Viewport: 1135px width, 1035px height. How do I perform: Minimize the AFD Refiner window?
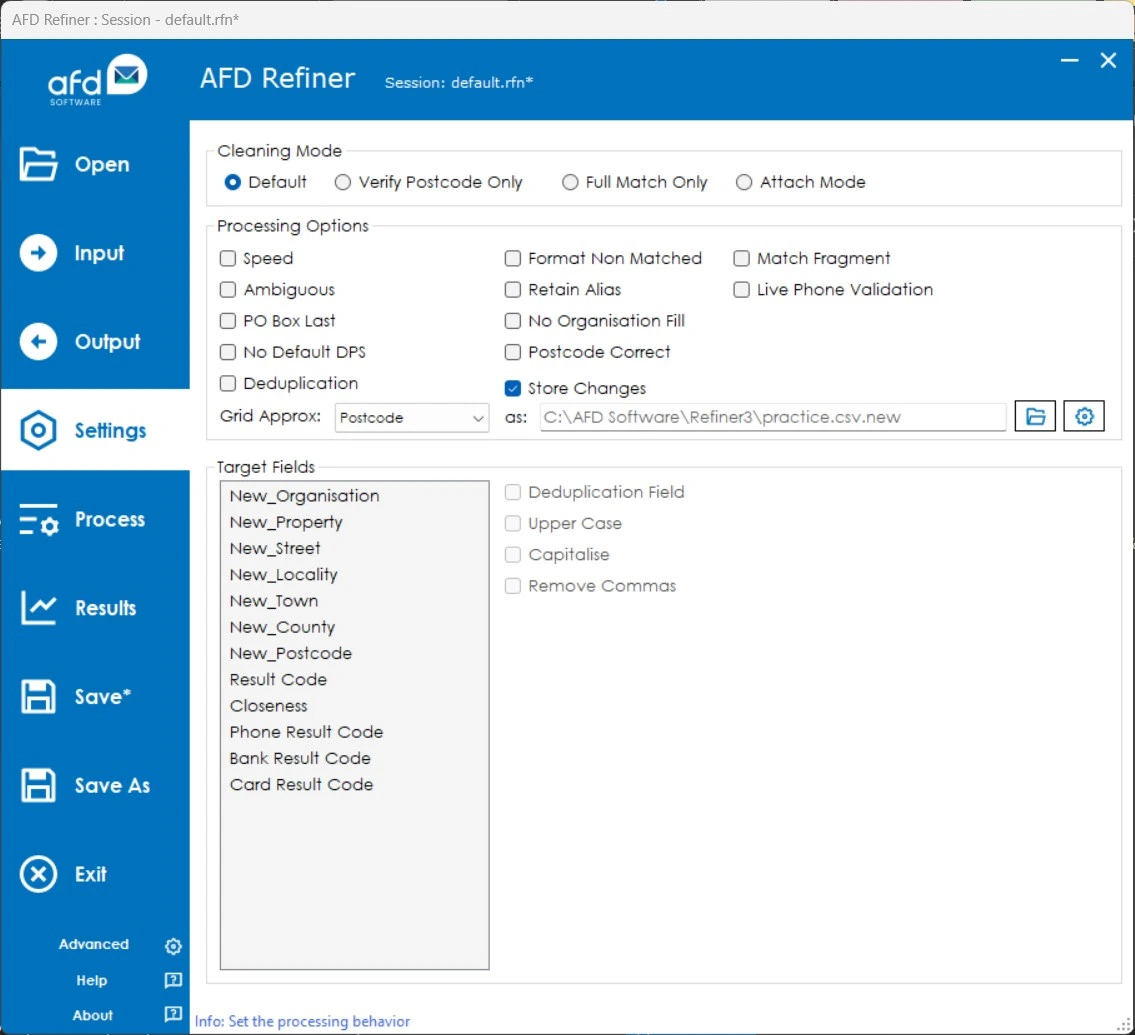coord(1069,61)
